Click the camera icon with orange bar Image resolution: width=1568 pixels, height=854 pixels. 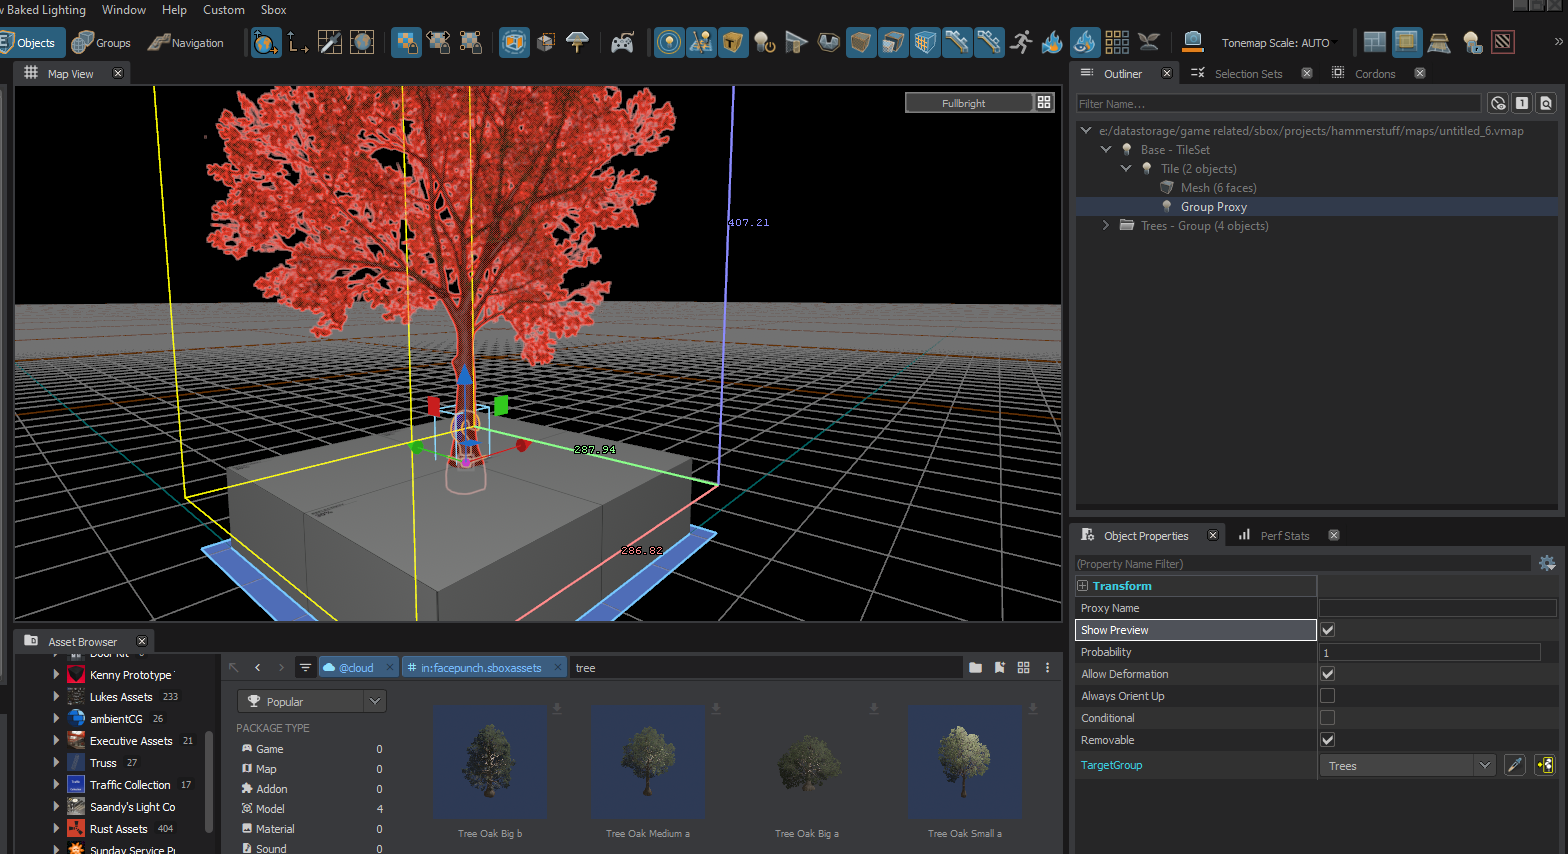[x=1192, y=42]
